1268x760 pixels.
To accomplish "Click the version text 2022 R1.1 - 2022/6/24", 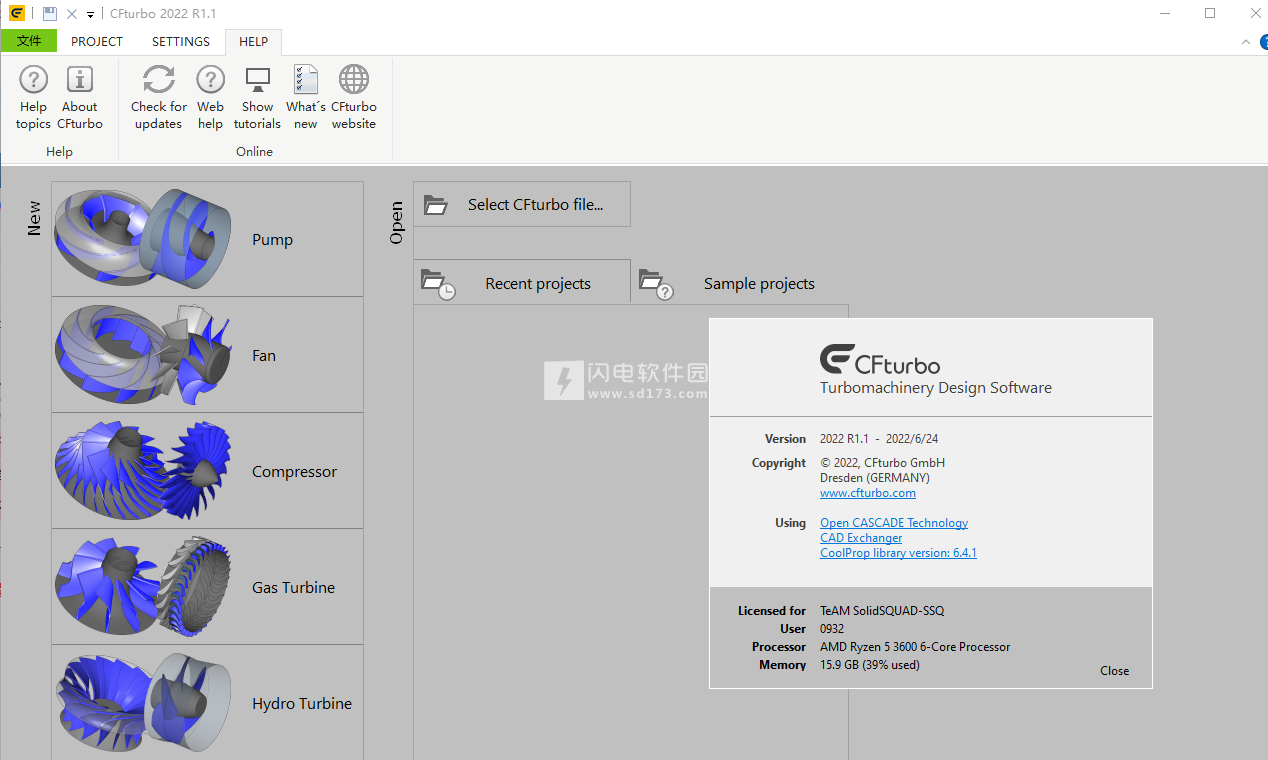I will 879,439.
